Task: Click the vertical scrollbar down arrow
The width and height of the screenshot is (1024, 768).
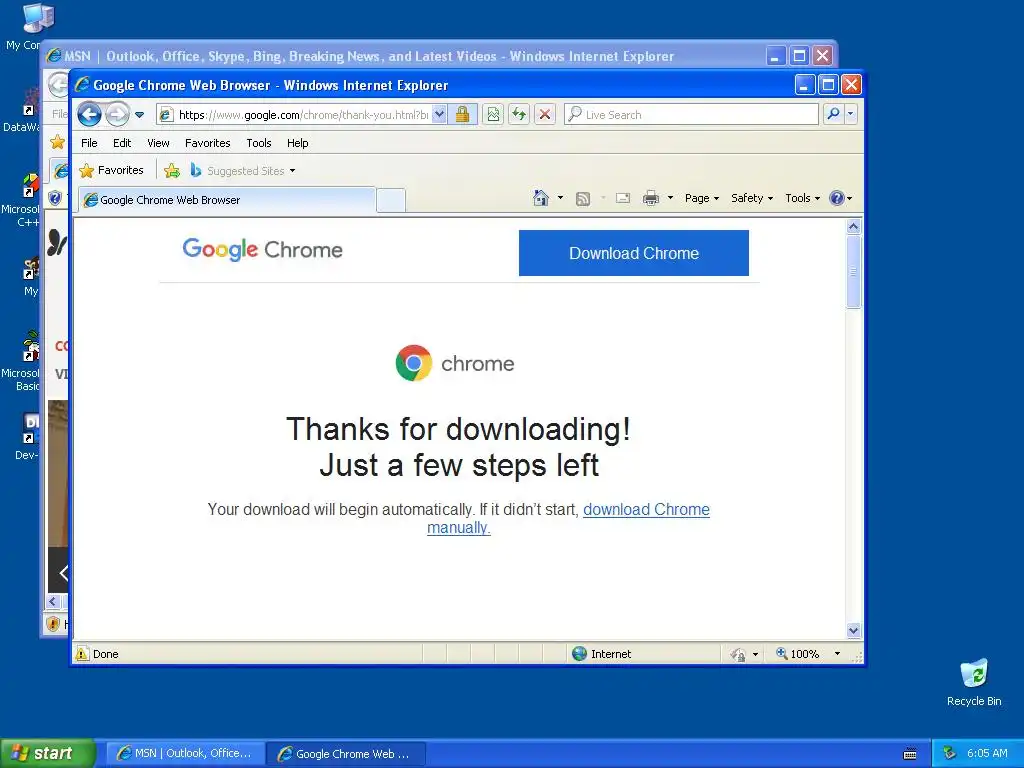Action: click(853, 631)
